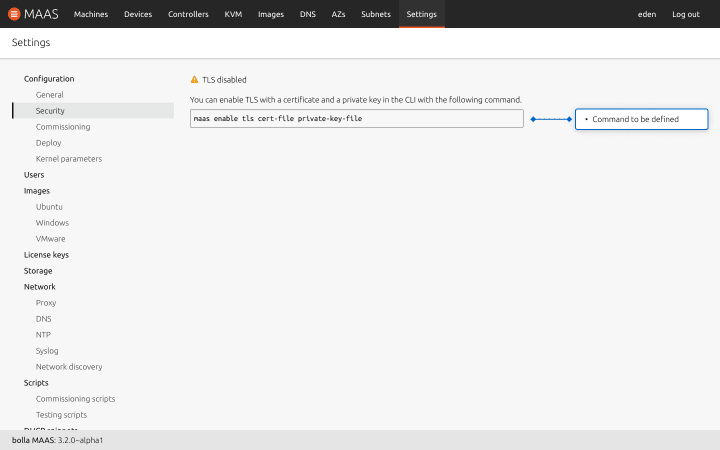Open Commissioning settings

(x=63, y=127)
